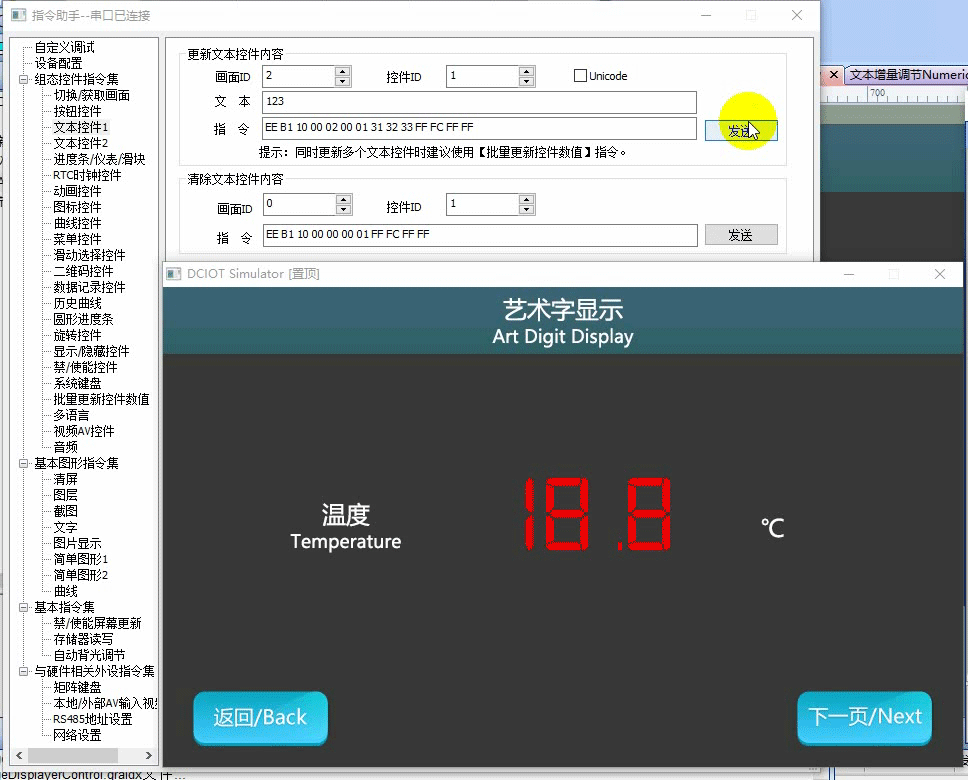Screen dimensions: 968x780
Task: Open 禁/使能屏幕更新 tree item
Action: 98,623
